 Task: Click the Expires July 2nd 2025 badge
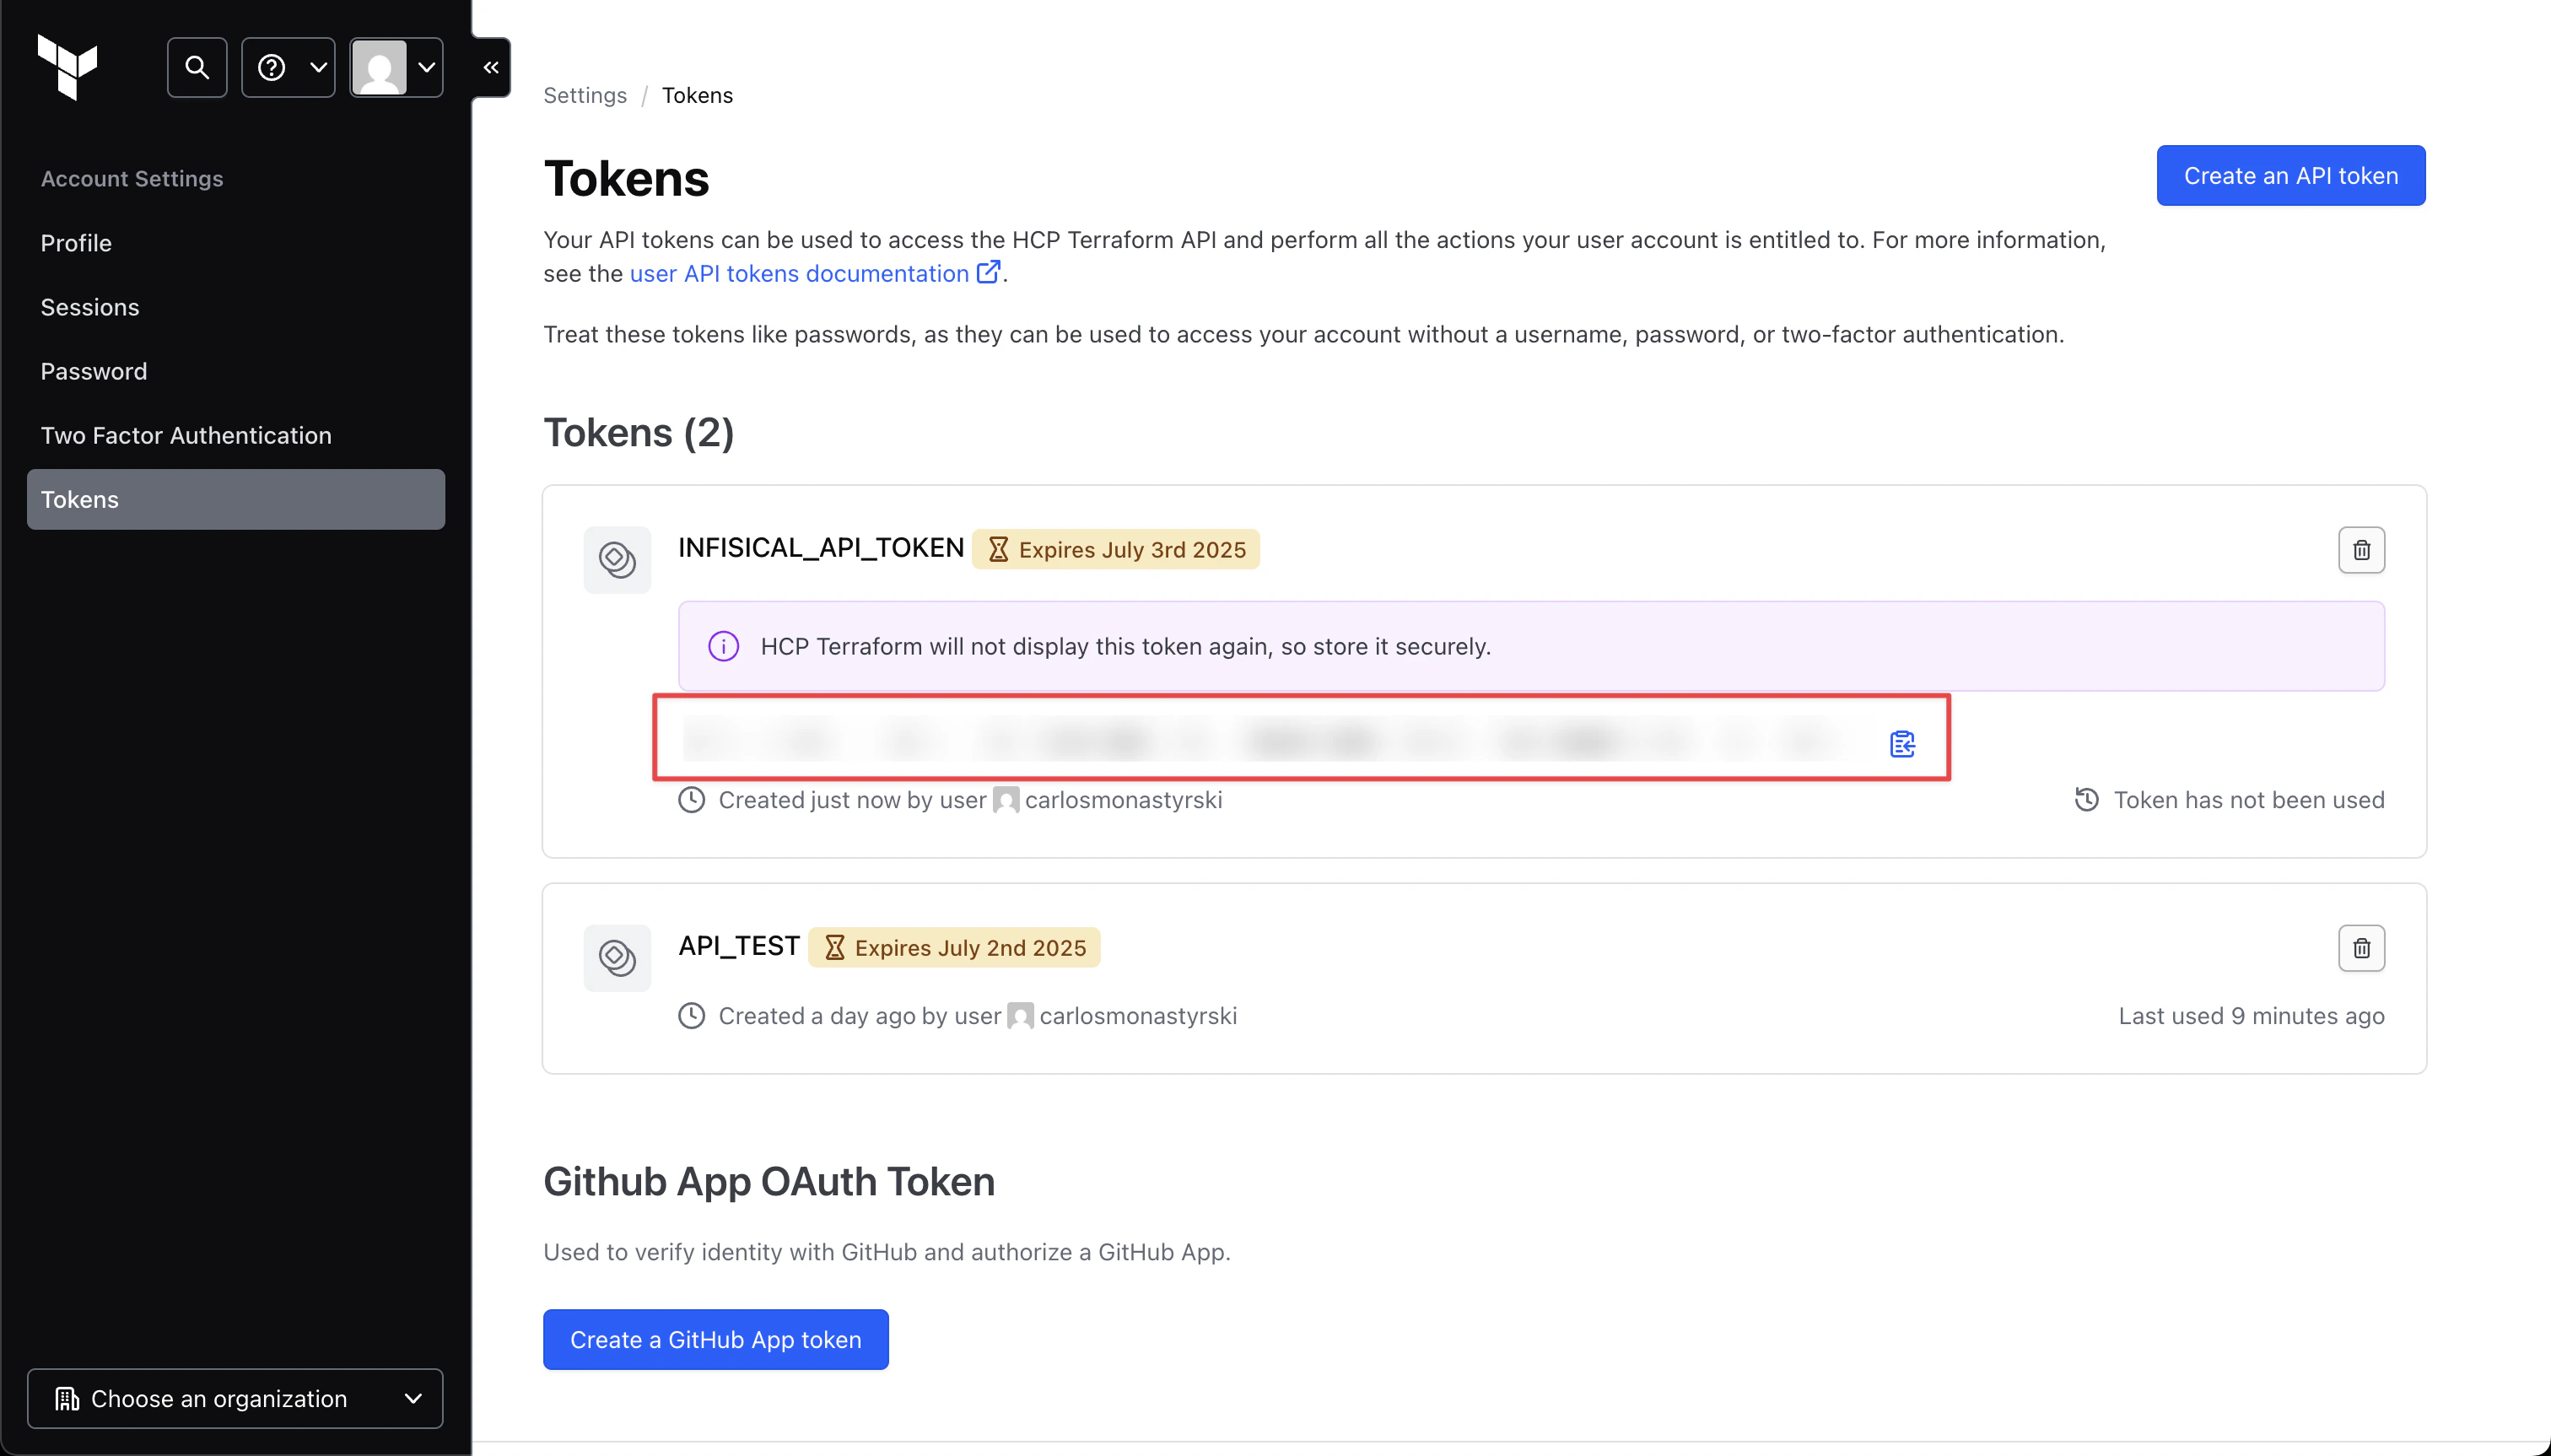point(954,947)
